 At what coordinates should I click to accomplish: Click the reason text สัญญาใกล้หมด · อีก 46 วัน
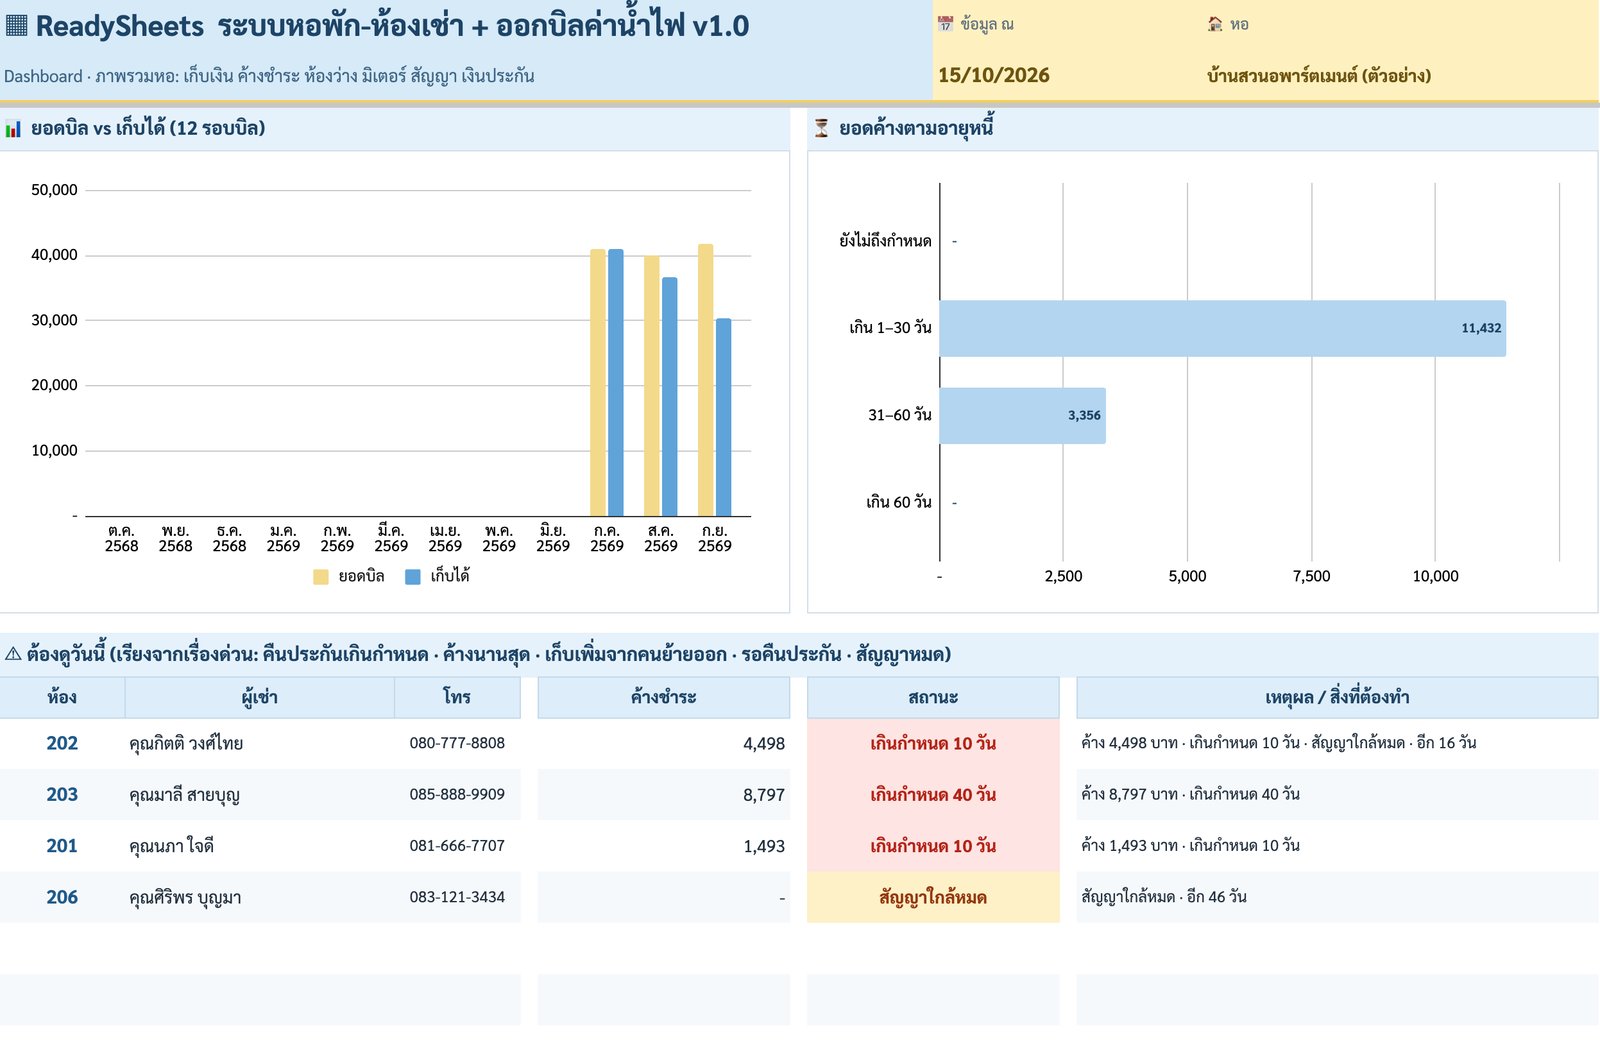[x=1164, y=897]
